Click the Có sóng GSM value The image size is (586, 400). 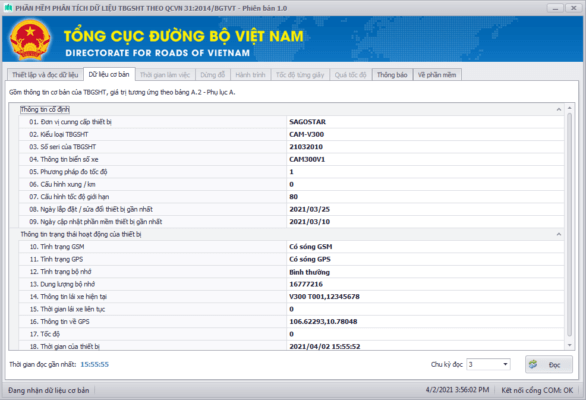311,247
